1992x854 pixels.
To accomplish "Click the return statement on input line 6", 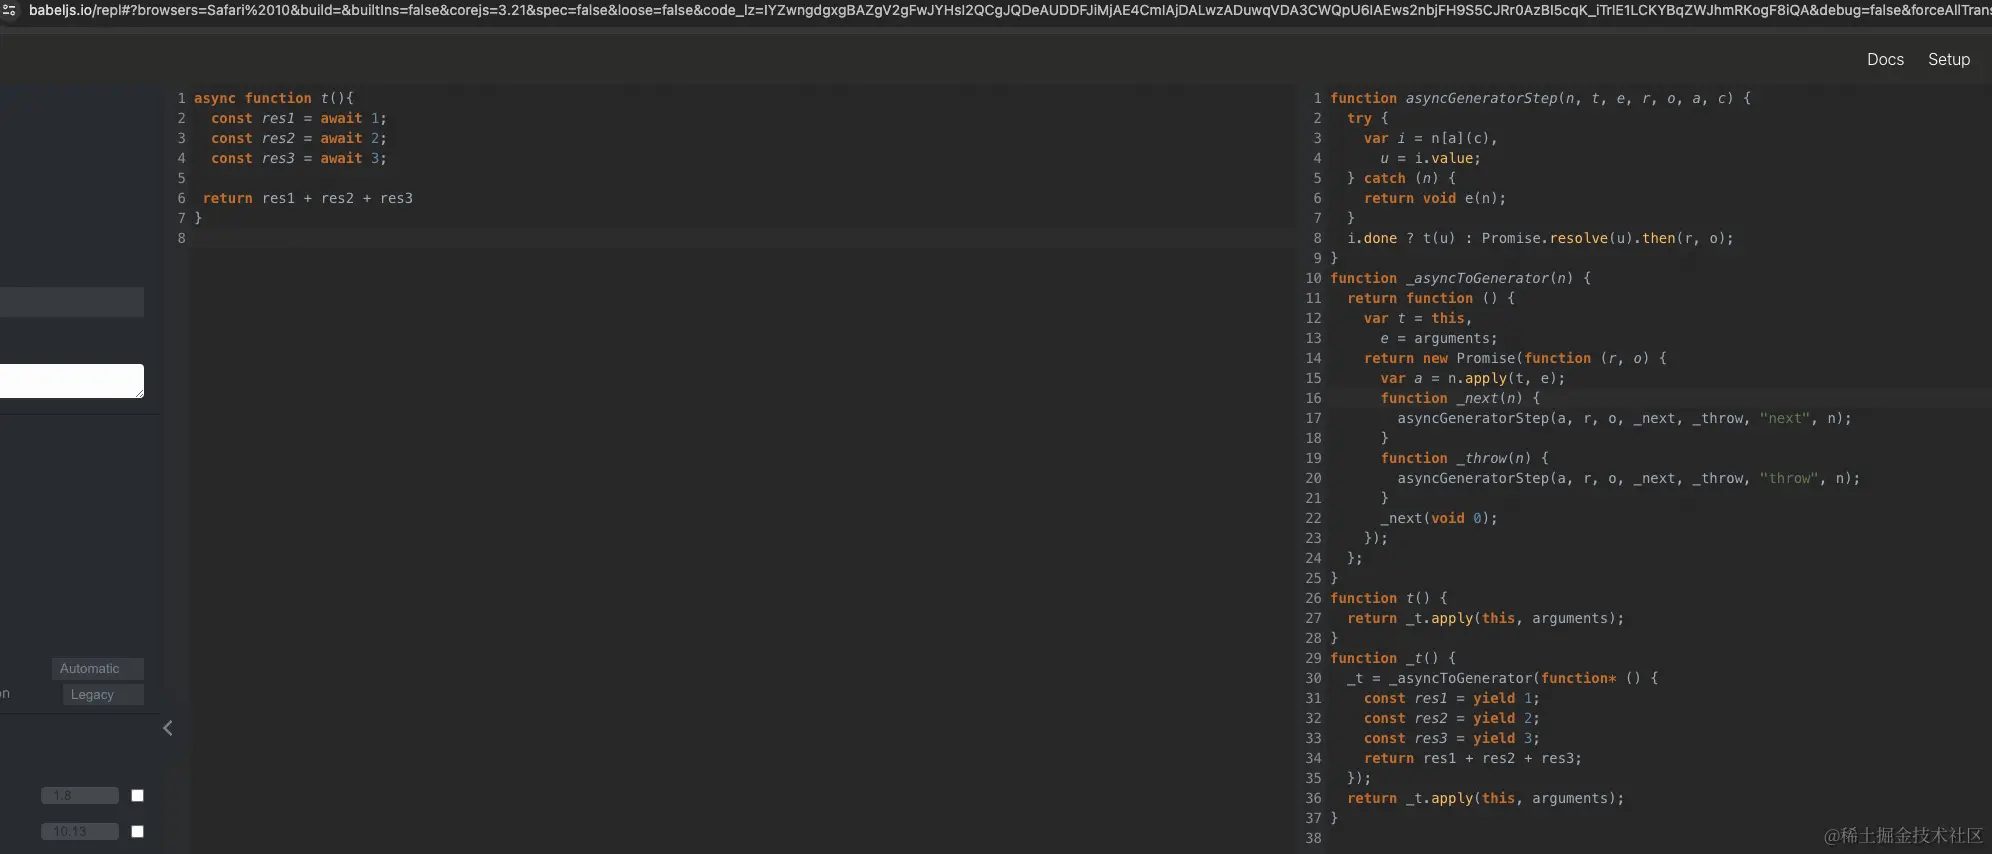I will [308, 198].
